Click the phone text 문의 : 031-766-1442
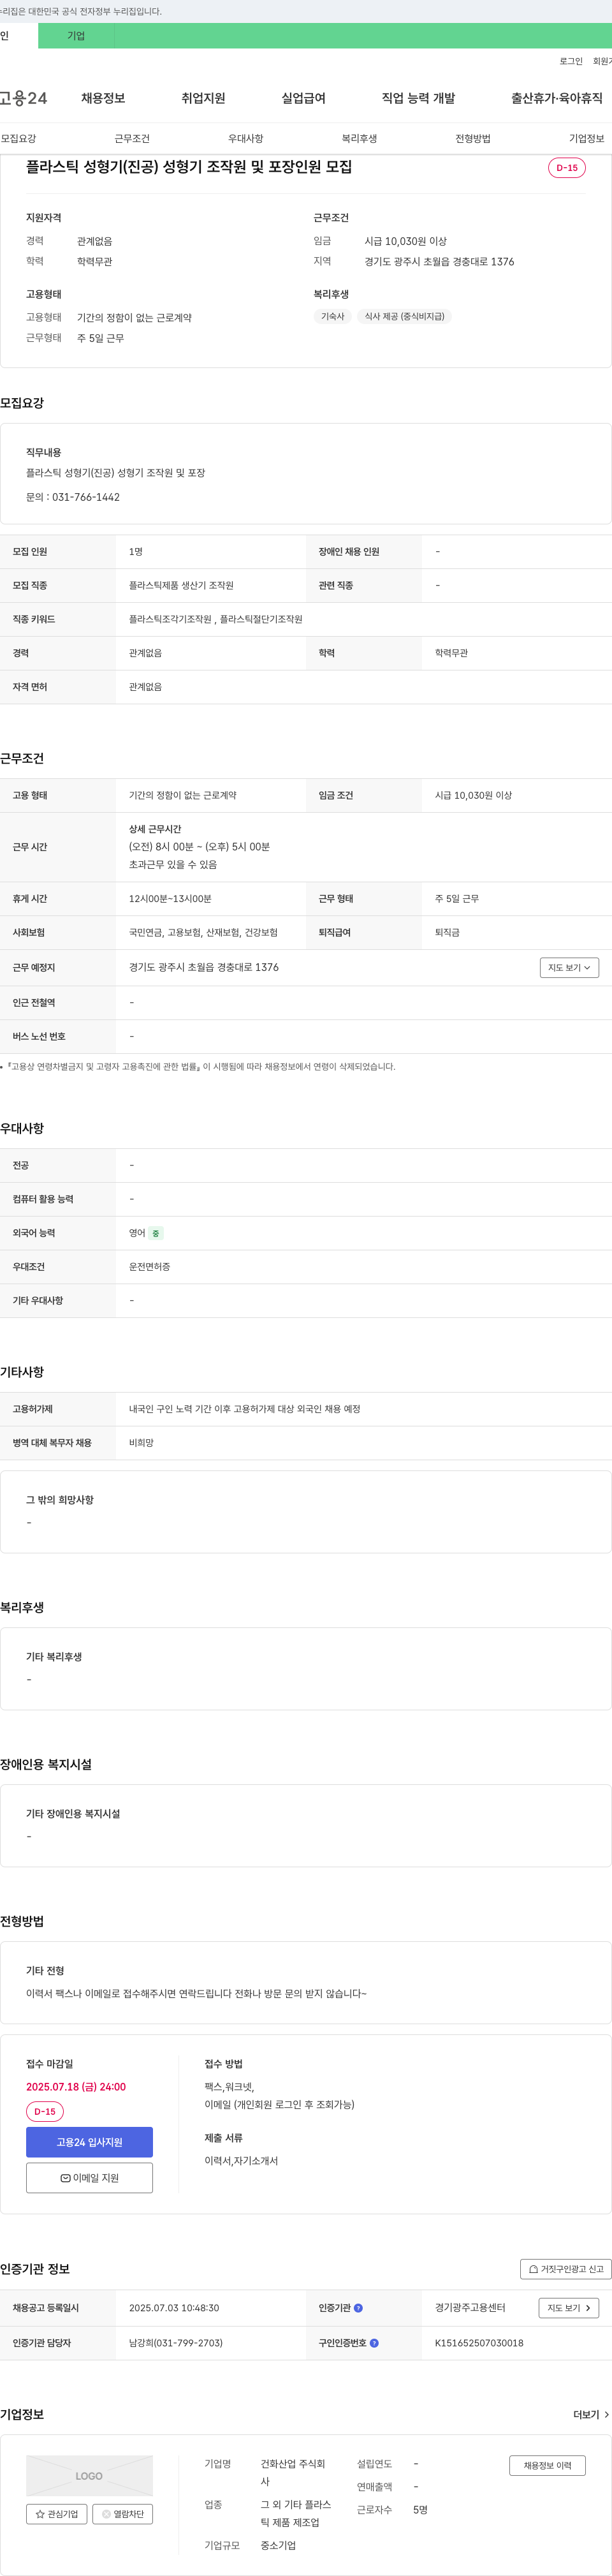Image resolution: width=612 pixels, height=2576 pixels. click(73, 497)
